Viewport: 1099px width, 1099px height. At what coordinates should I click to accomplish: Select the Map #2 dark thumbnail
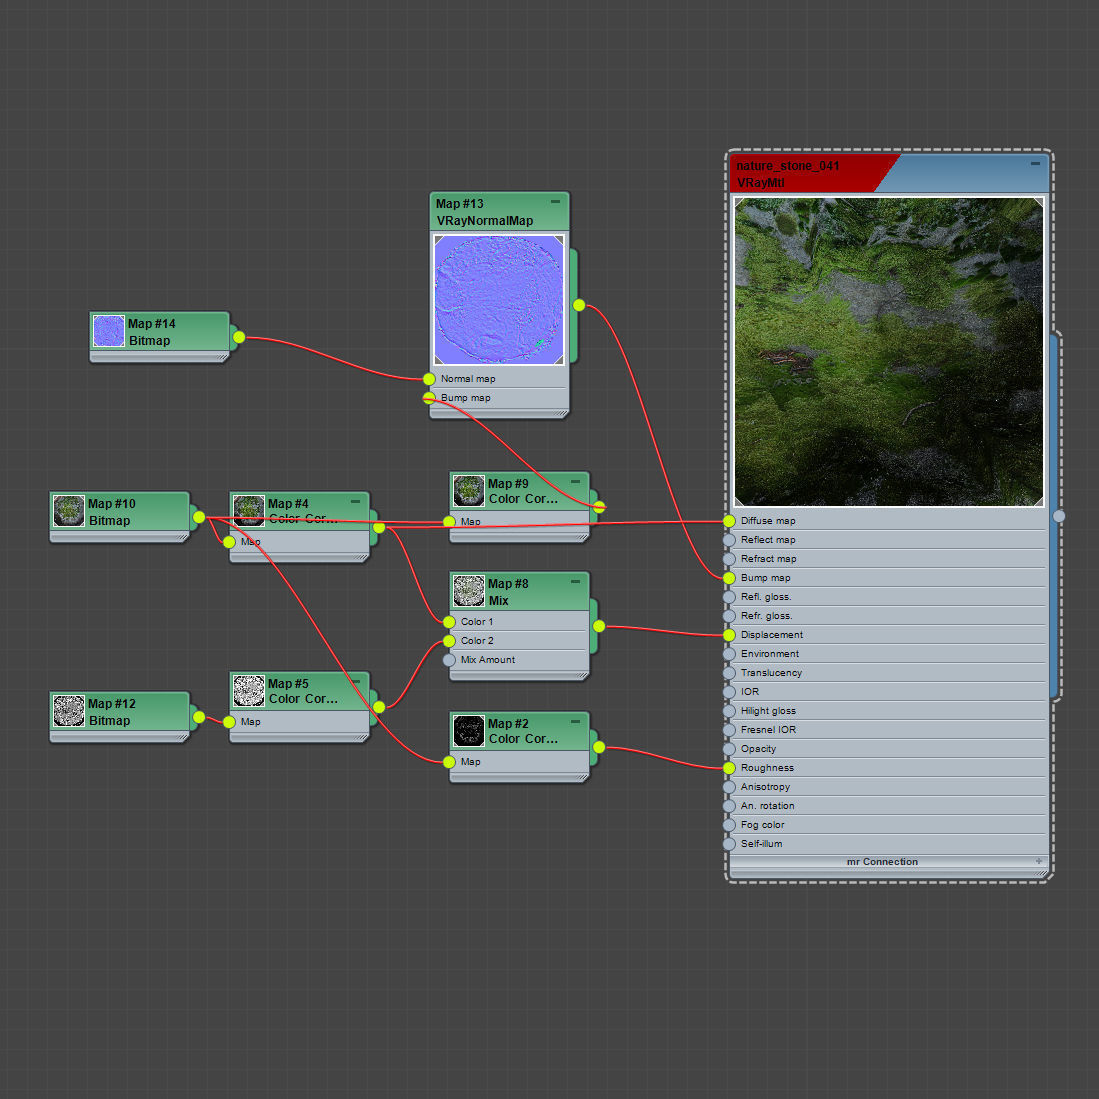[x=469, y=731]
